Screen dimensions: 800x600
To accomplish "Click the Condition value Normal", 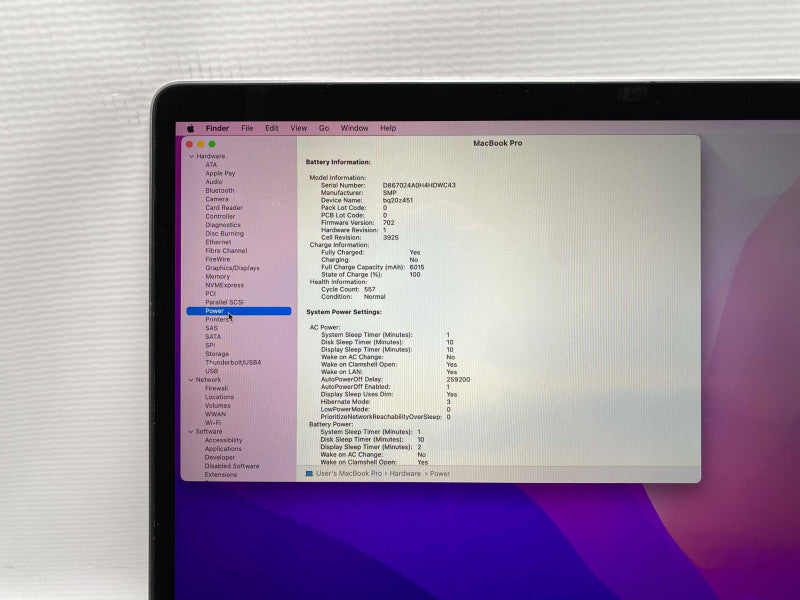I will click(x=374, y=297).
